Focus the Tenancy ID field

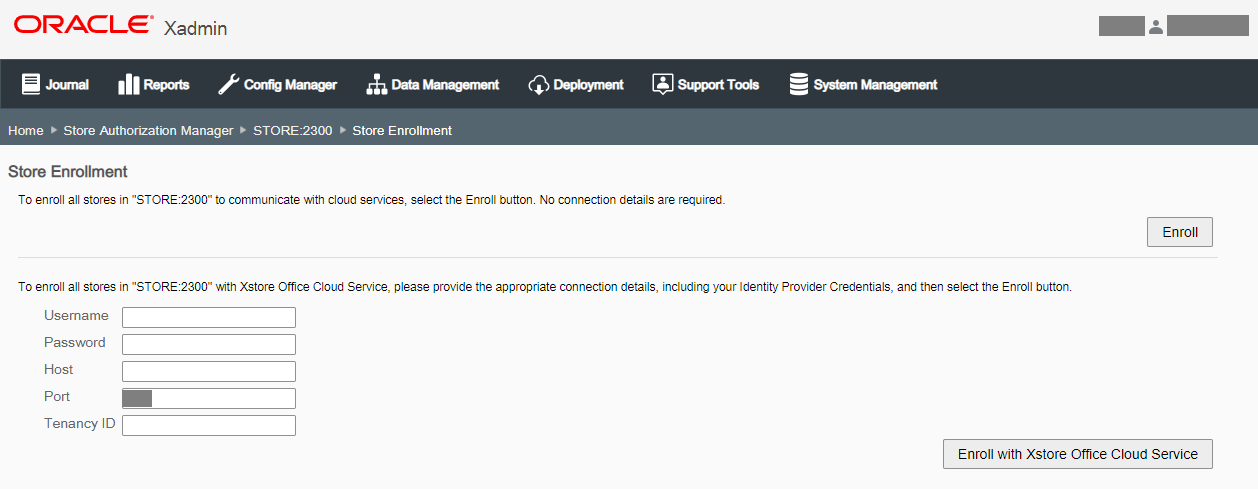(209, 426)
